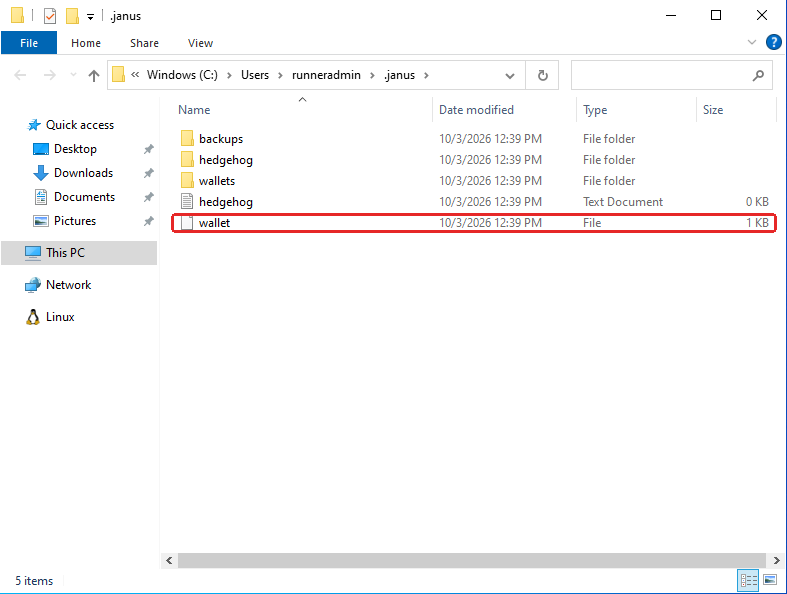Click the Windows (C:) breadcrumb
The width and height of the screenshot is (787, 594).
pyautogui.click(x=182, y=75)
